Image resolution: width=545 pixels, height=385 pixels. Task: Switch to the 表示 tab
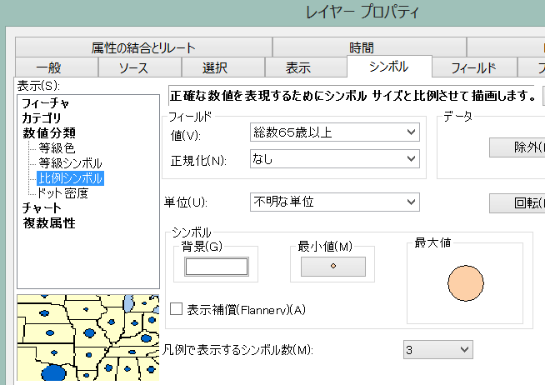(x=306, y=67)
